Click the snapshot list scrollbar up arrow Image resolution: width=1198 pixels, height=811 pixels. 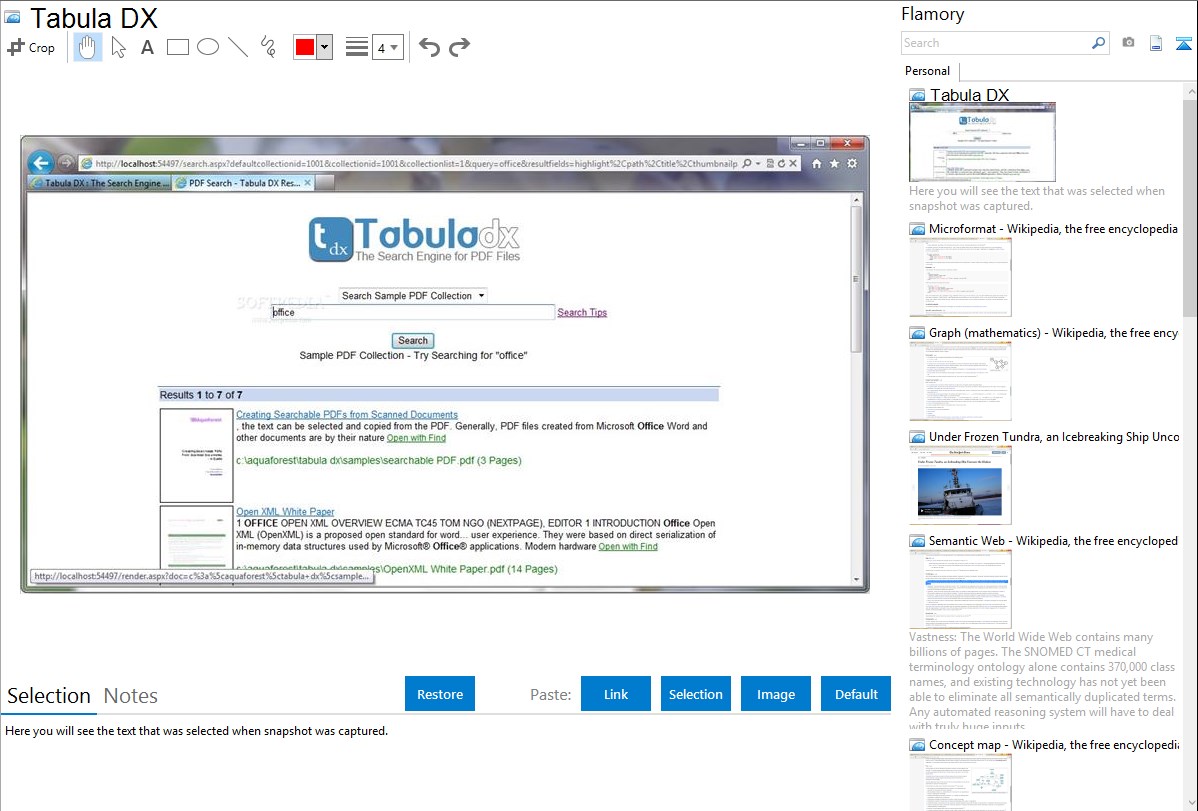point(1191,91)
